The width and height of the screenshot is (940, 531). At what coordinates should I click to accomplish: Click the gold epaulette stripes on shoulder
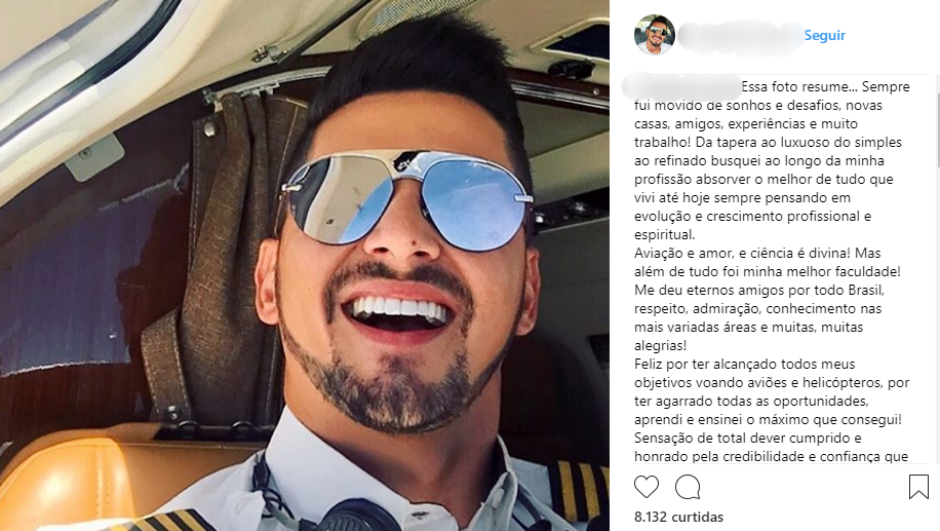click(x=579, y=491)
